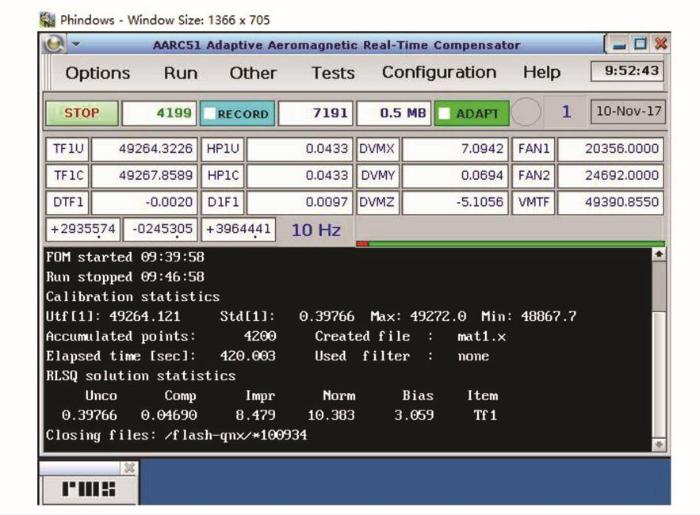The image size is (700, 515).
Task: Click the DTF1 label
Action: pos(67,203)
